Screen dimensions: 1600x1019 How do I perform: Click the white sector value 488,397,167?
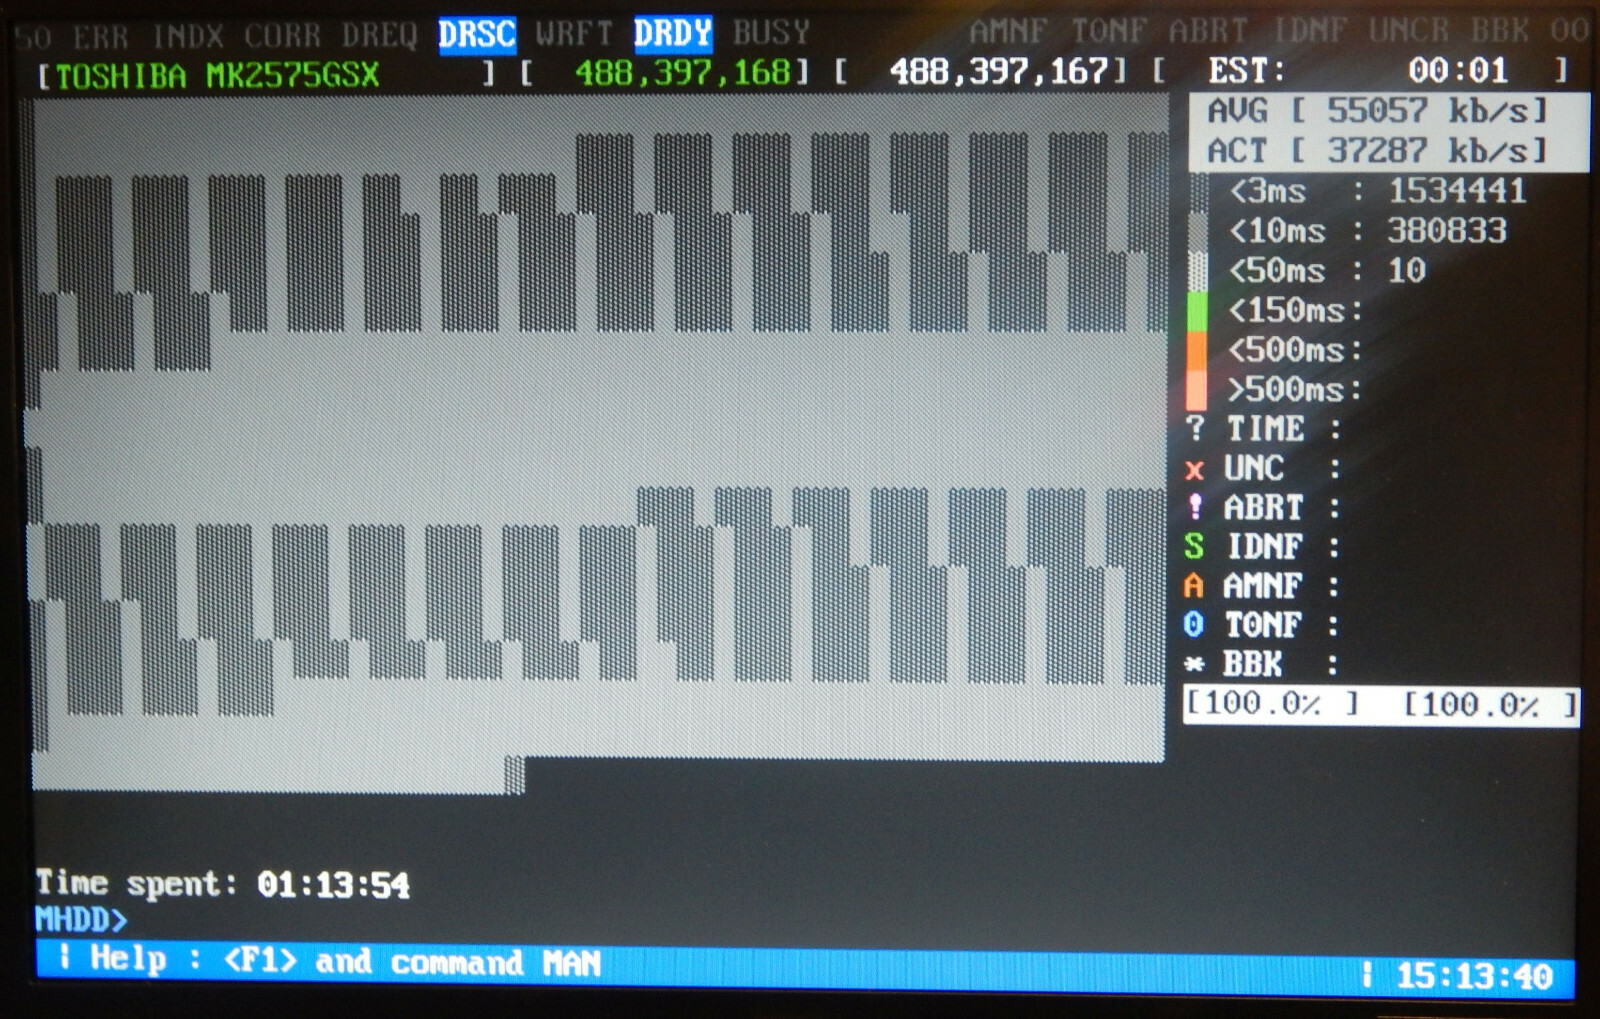tap(1000, 71)
